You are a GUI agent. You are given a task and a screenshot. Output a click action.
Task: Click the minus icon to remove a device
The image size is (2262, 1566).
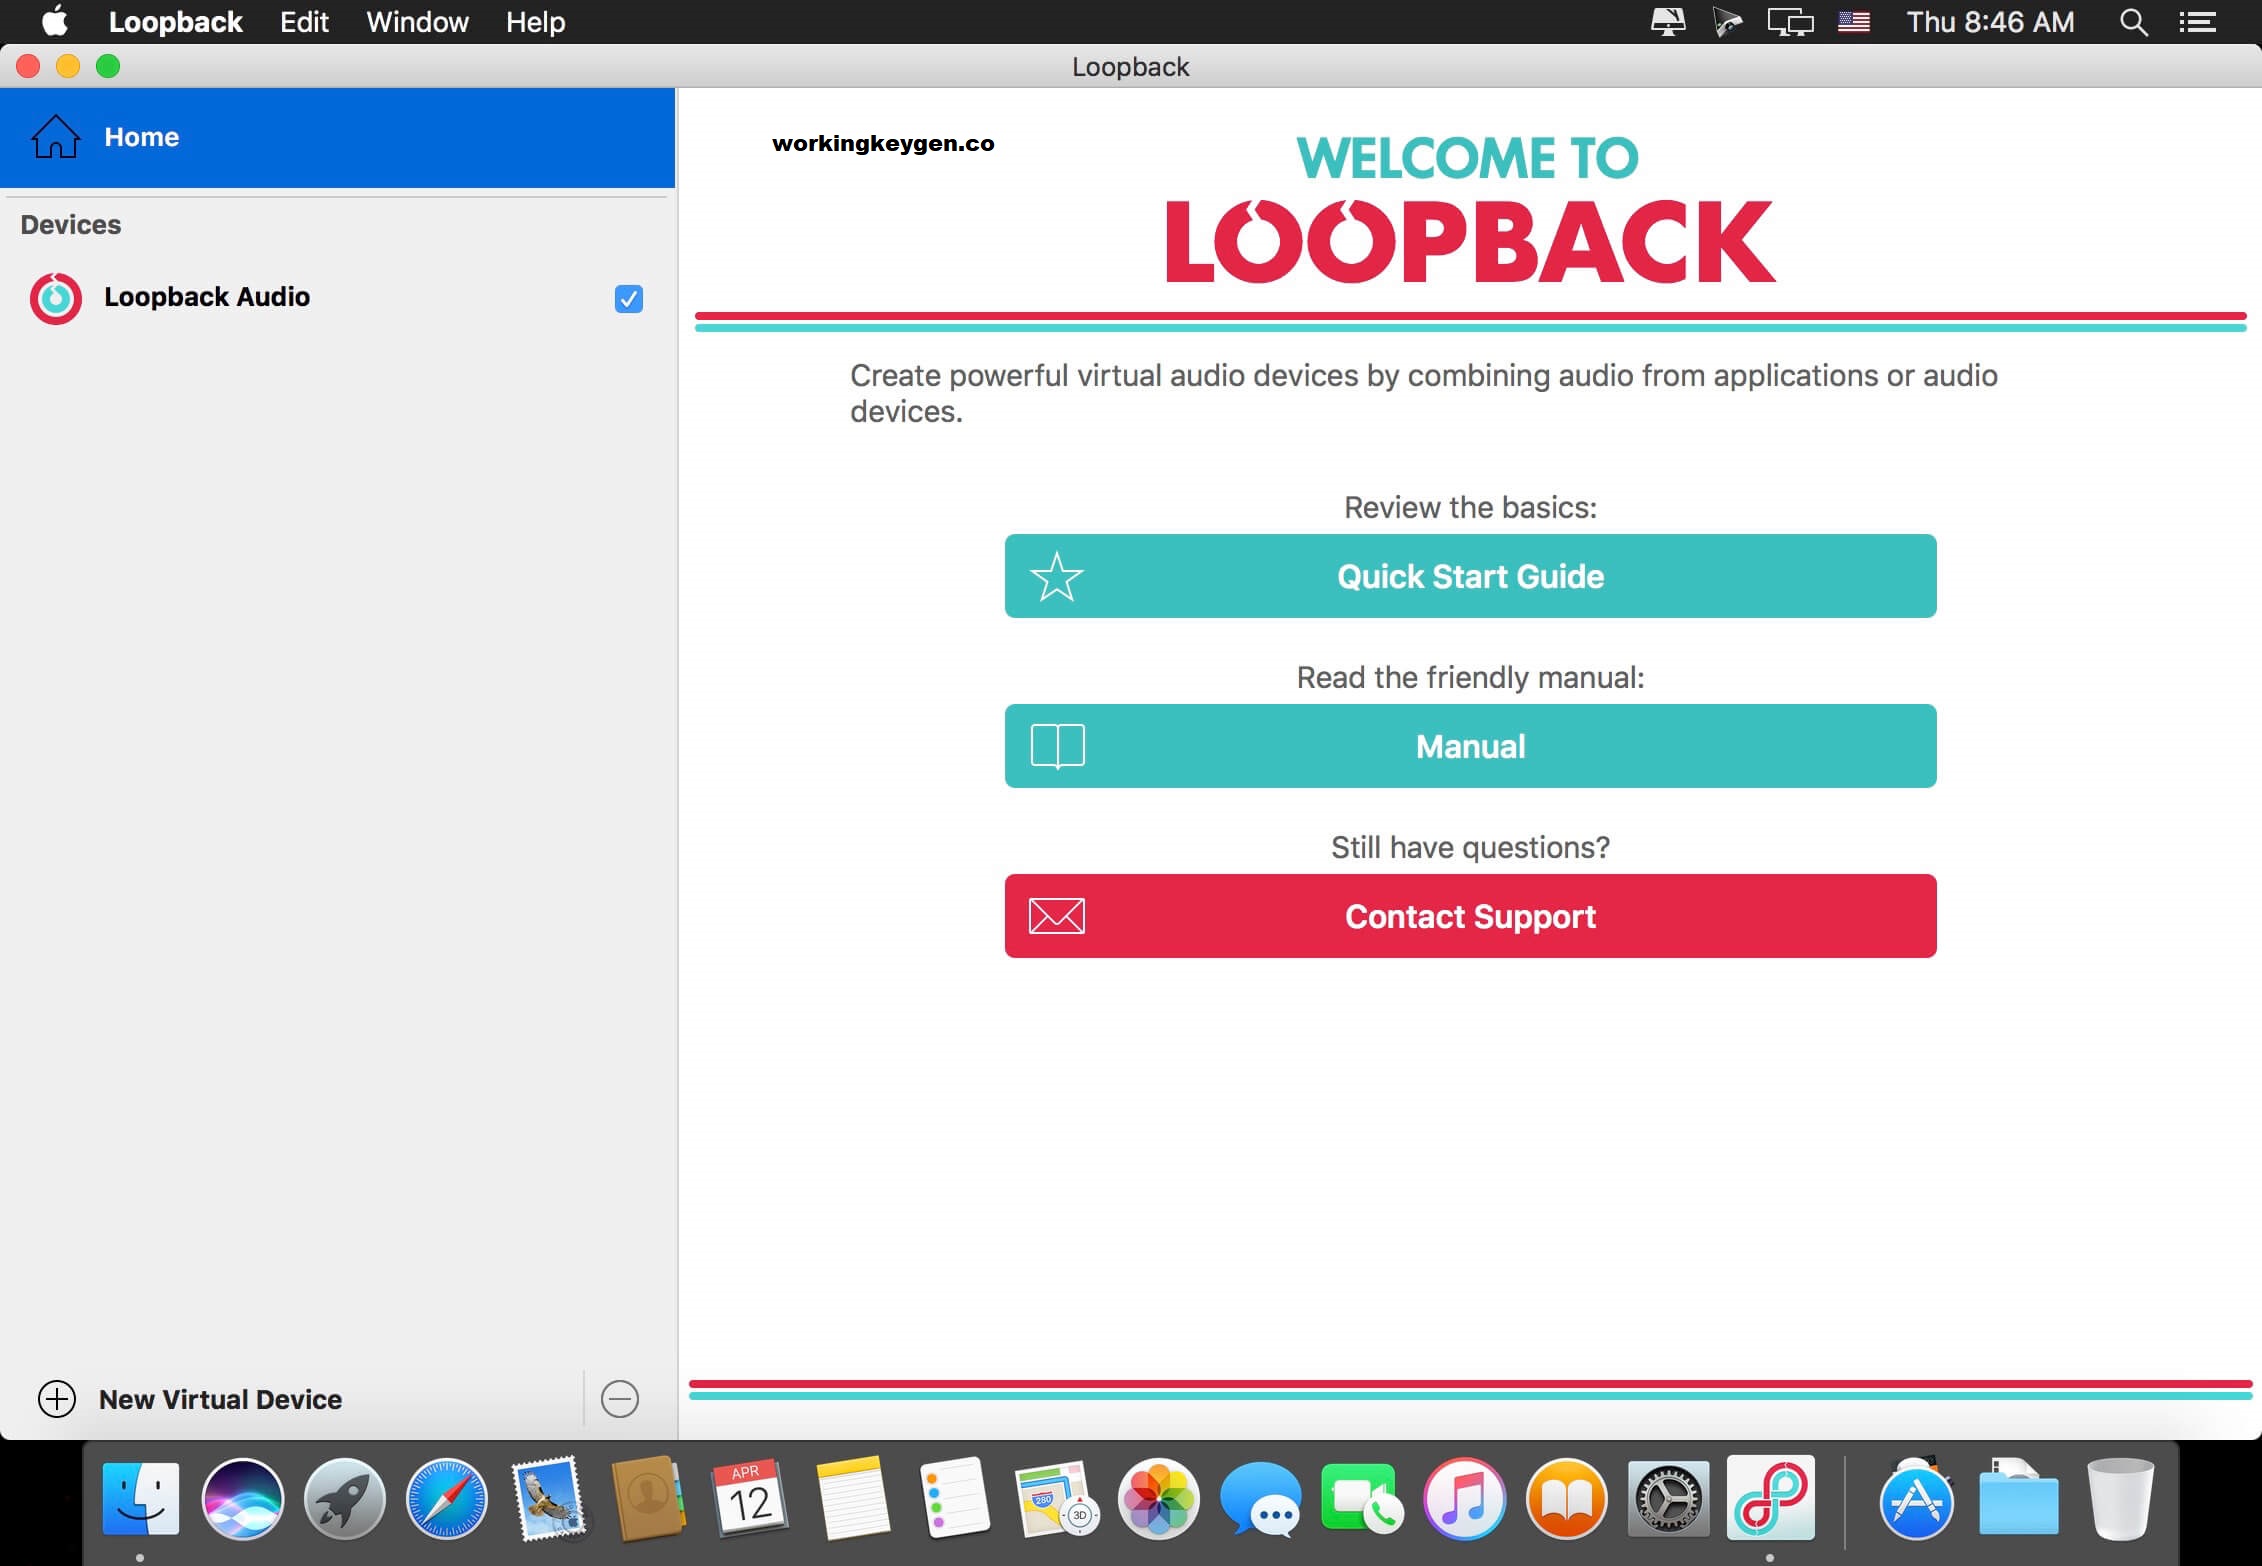coord(619,1399)
